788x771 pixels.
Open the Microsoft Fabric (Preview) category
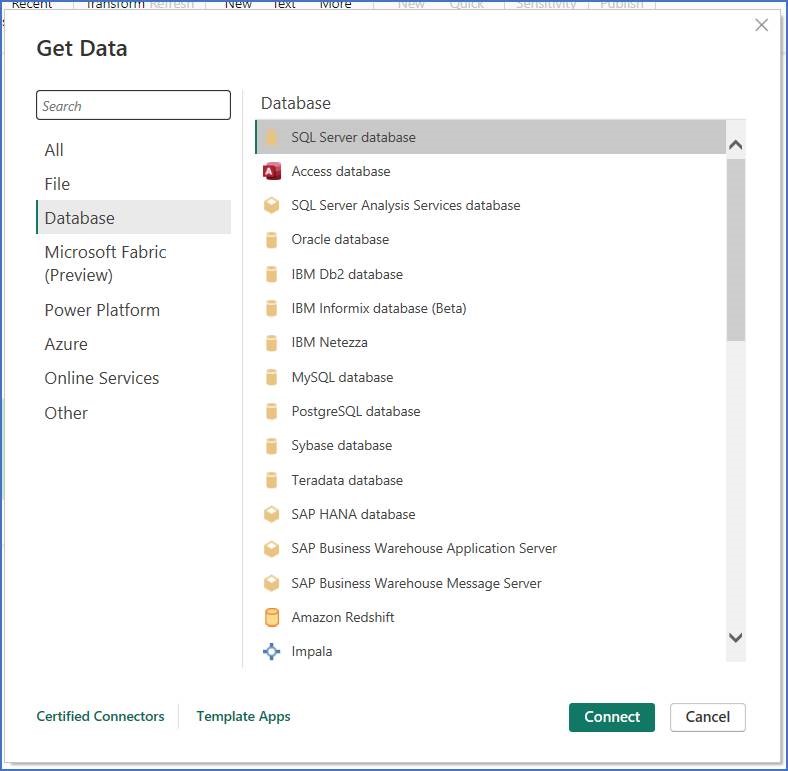point(133,263)
